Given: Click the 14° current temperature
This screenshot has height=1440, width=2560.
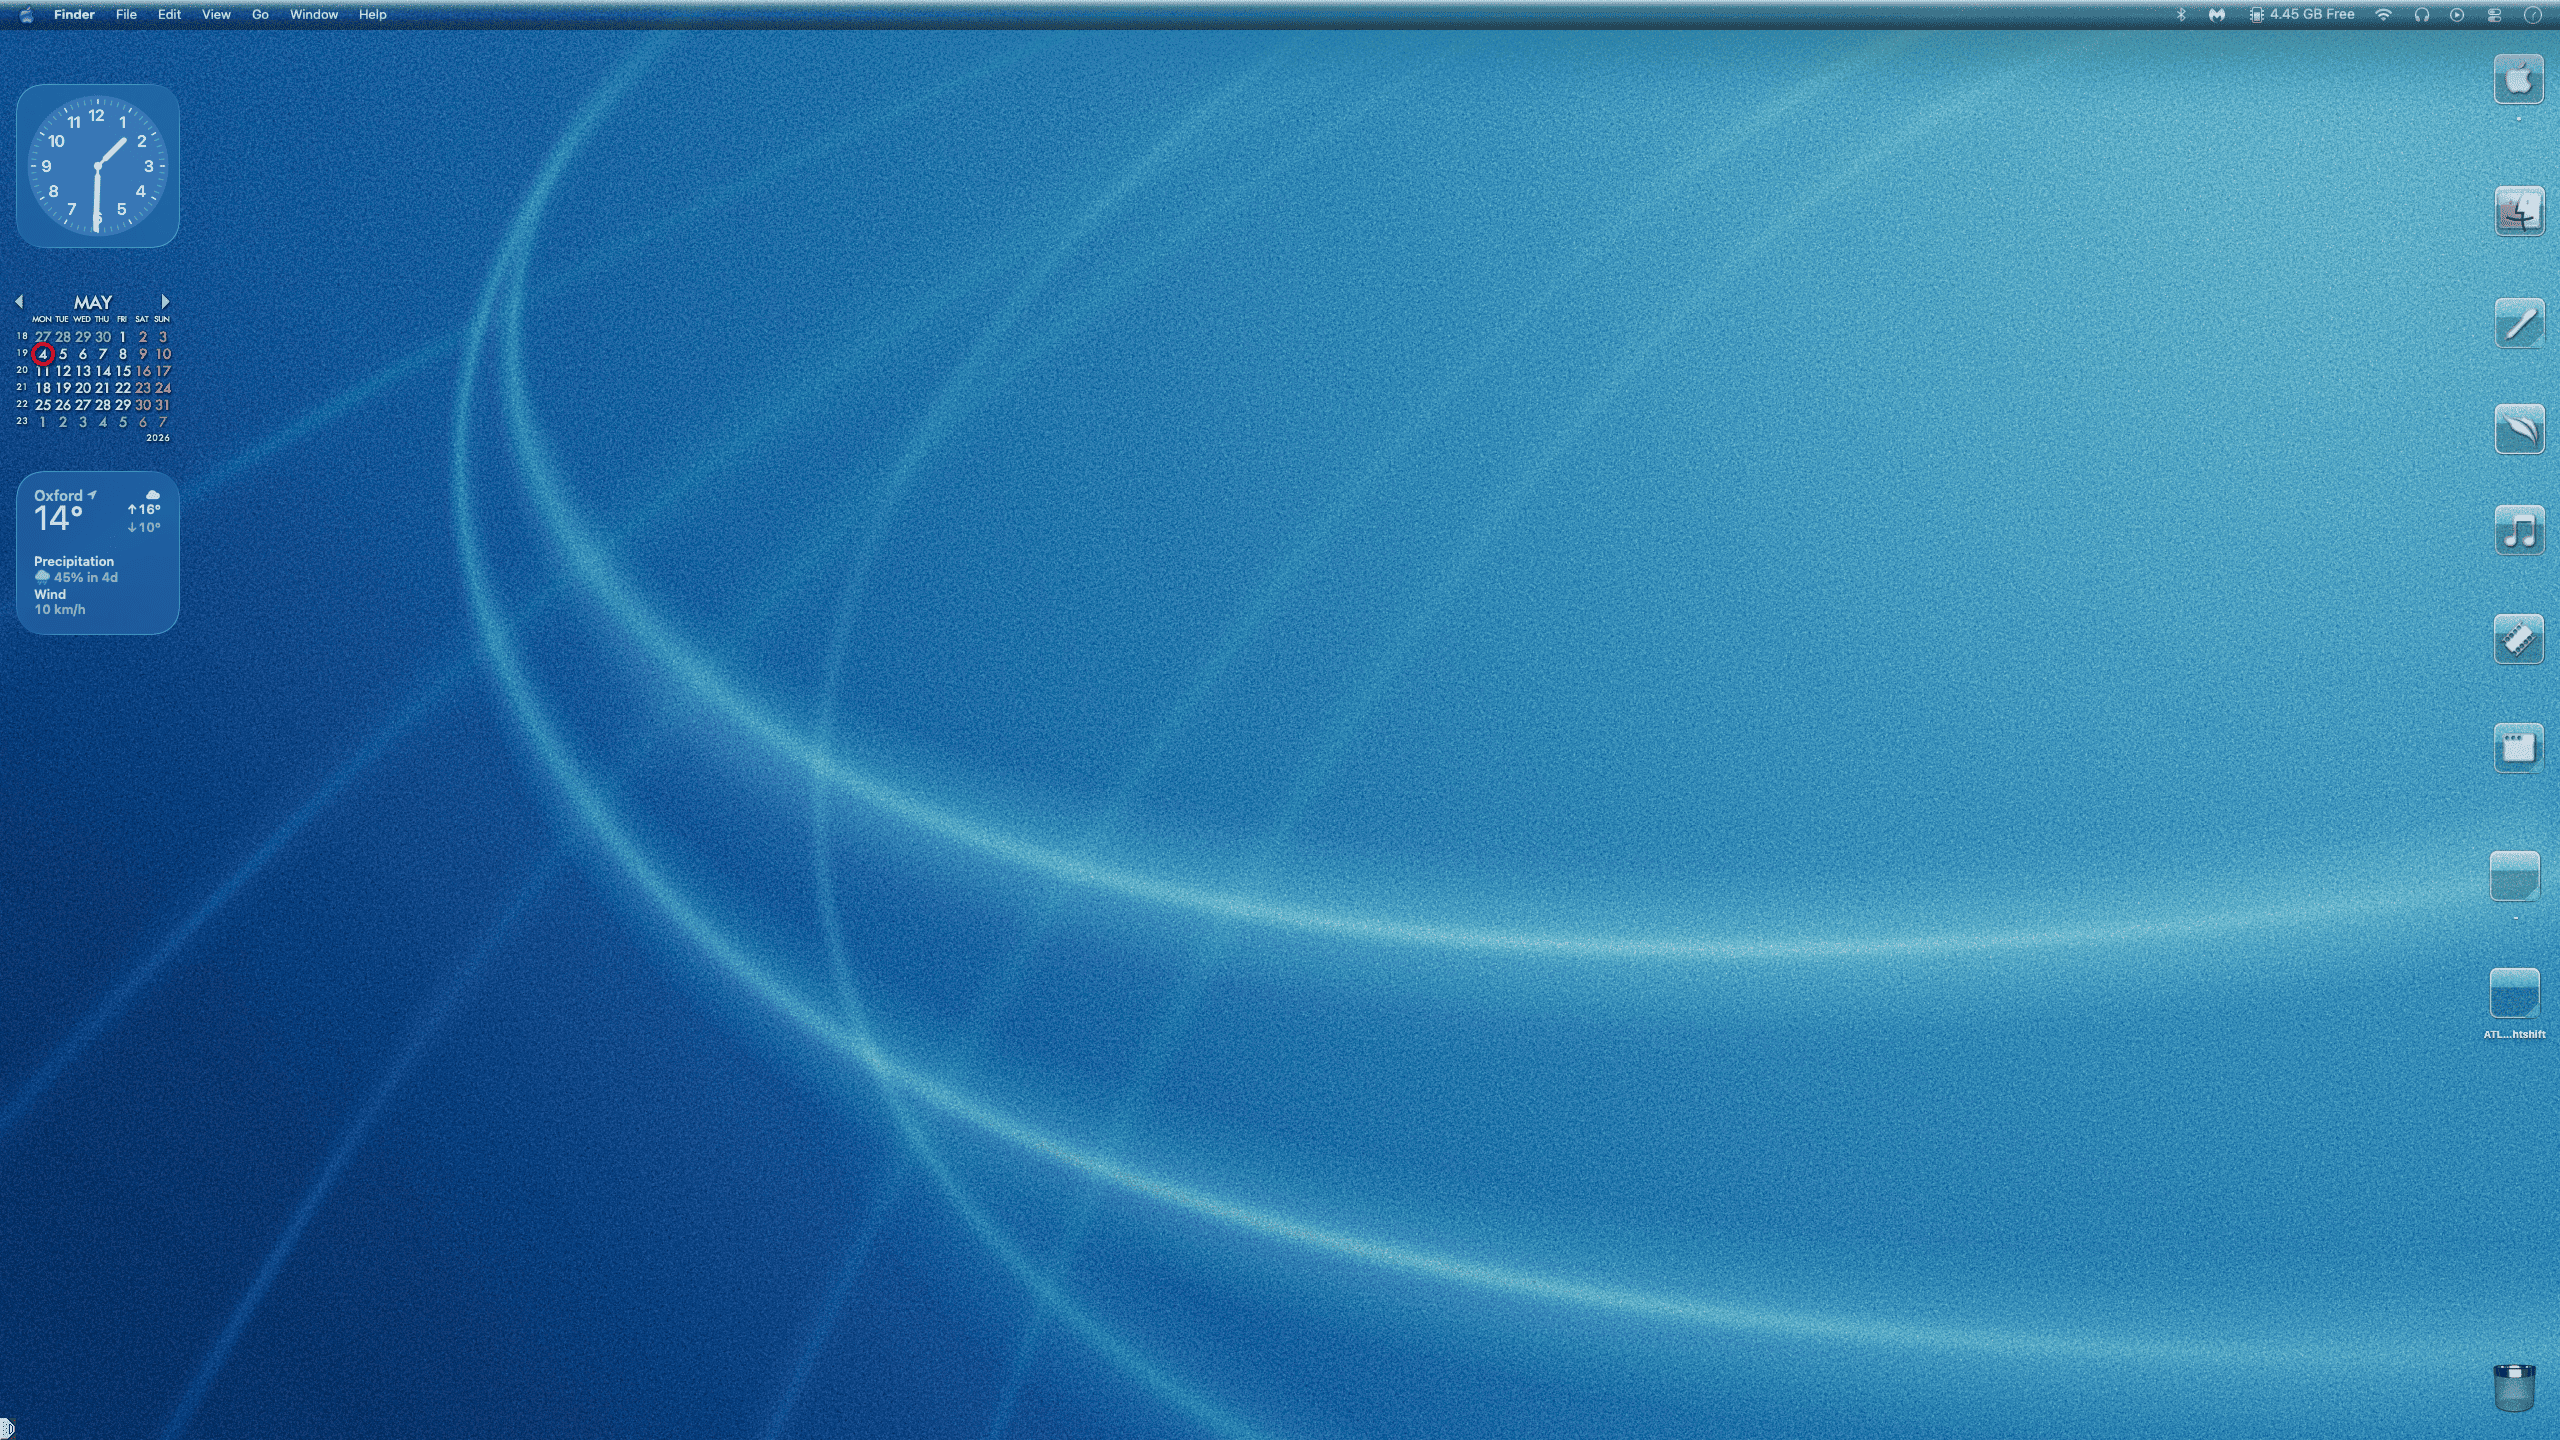Looking at the screenshot, I should 58,518.
